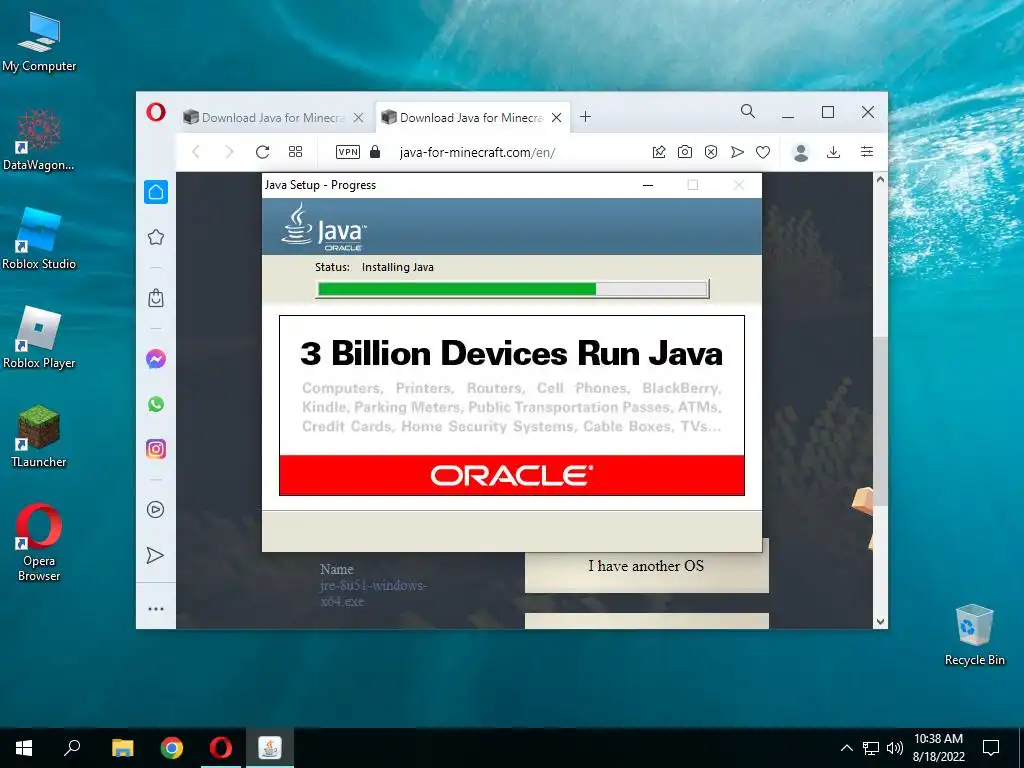Screen dimensions: 1024x768
Task: Switch to the first Download Java tab
Action: pos(272,118)
